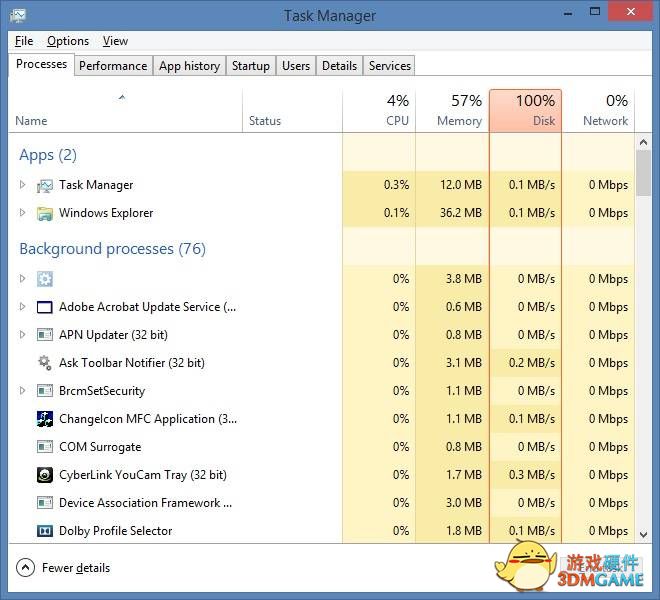This screenshot has width=660, height=600.
Task: Click the Windows Explorer folder icon
Action: tap(45, 213)
